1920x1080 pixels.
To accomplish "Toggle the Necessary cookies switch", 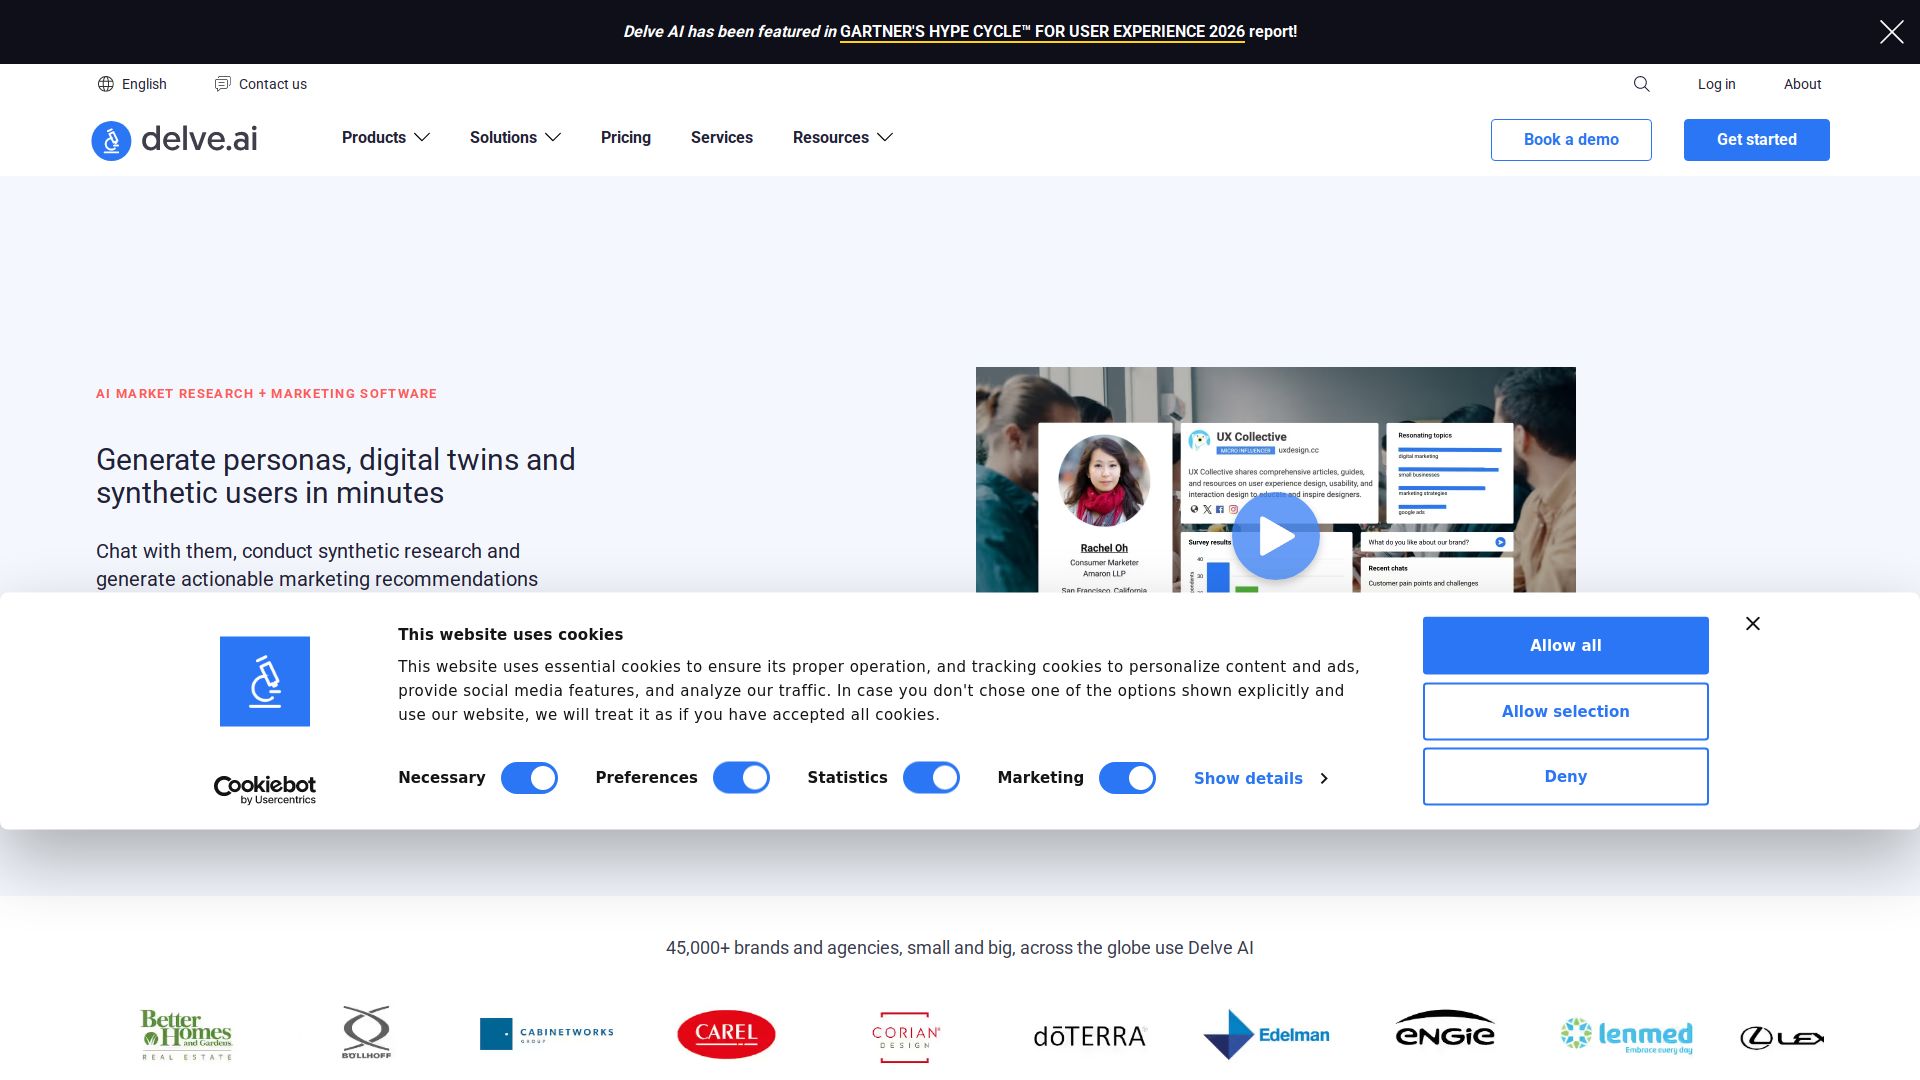I will 529,778.
